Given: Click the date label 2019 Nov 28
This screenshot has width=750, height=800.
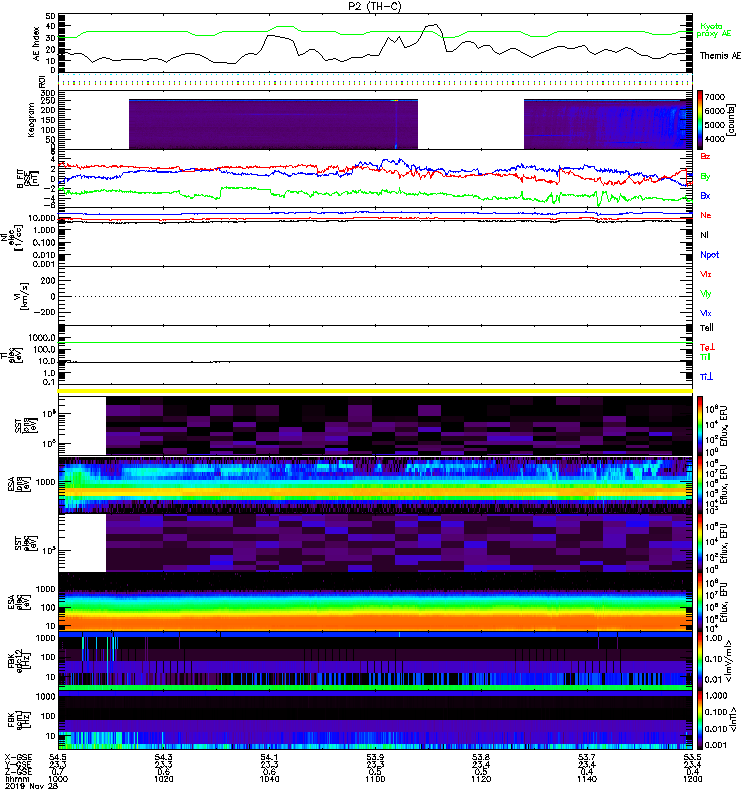Looking at the screenshot, I should pyautogui.click(x=31, y=786).
